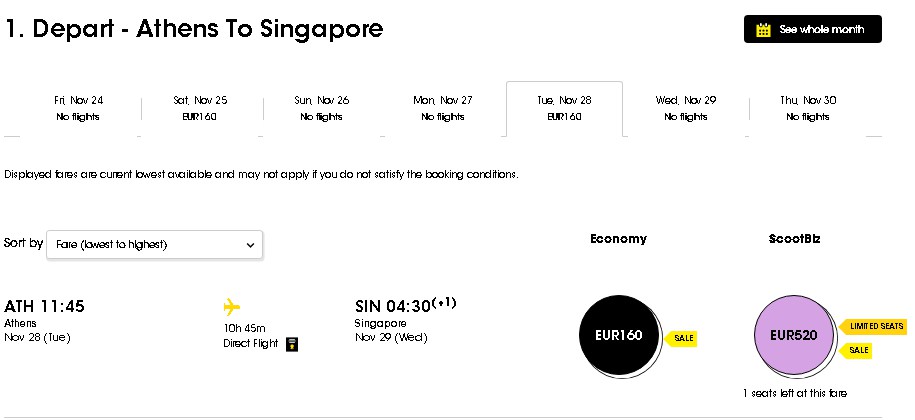Click the Direct Flight label
The height and width of the screenshot is (420, 915).
pyautogui.click(x=251, y=344)
